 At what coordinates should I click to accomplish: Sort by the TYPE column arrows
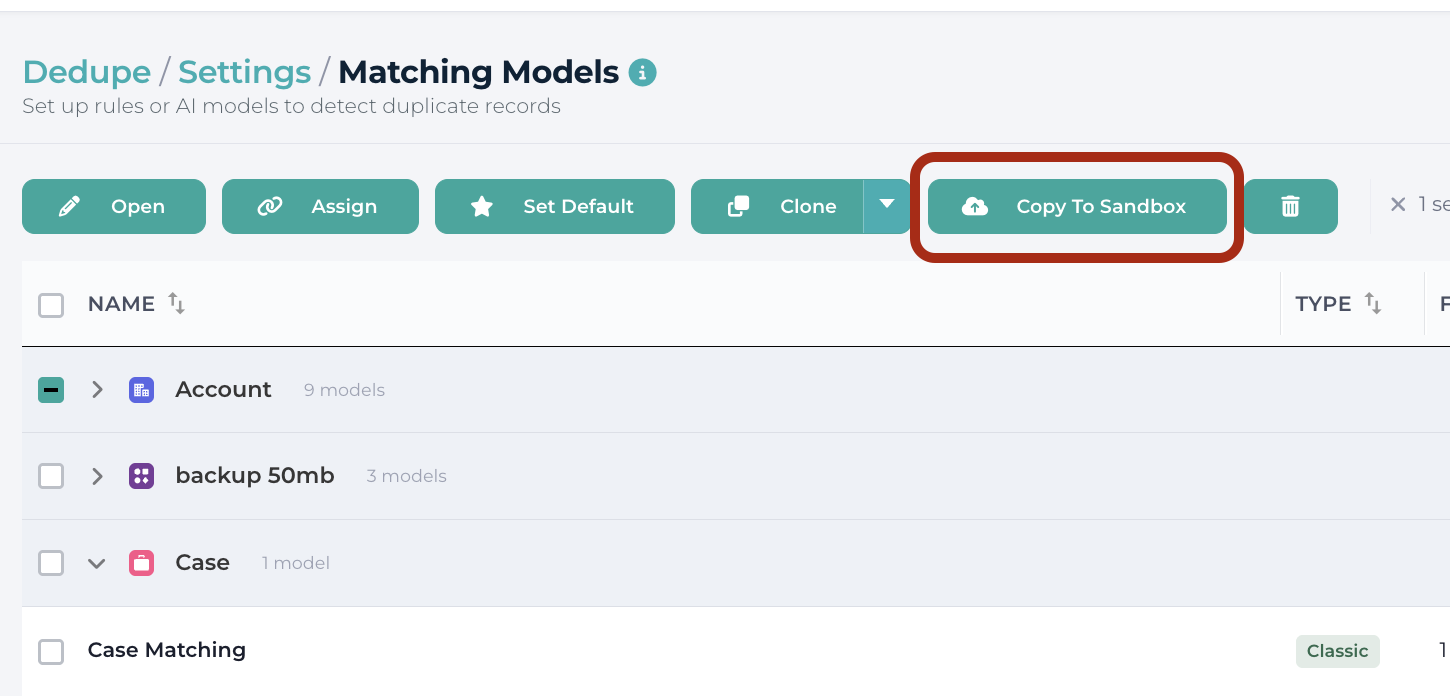pos(1373,304)
